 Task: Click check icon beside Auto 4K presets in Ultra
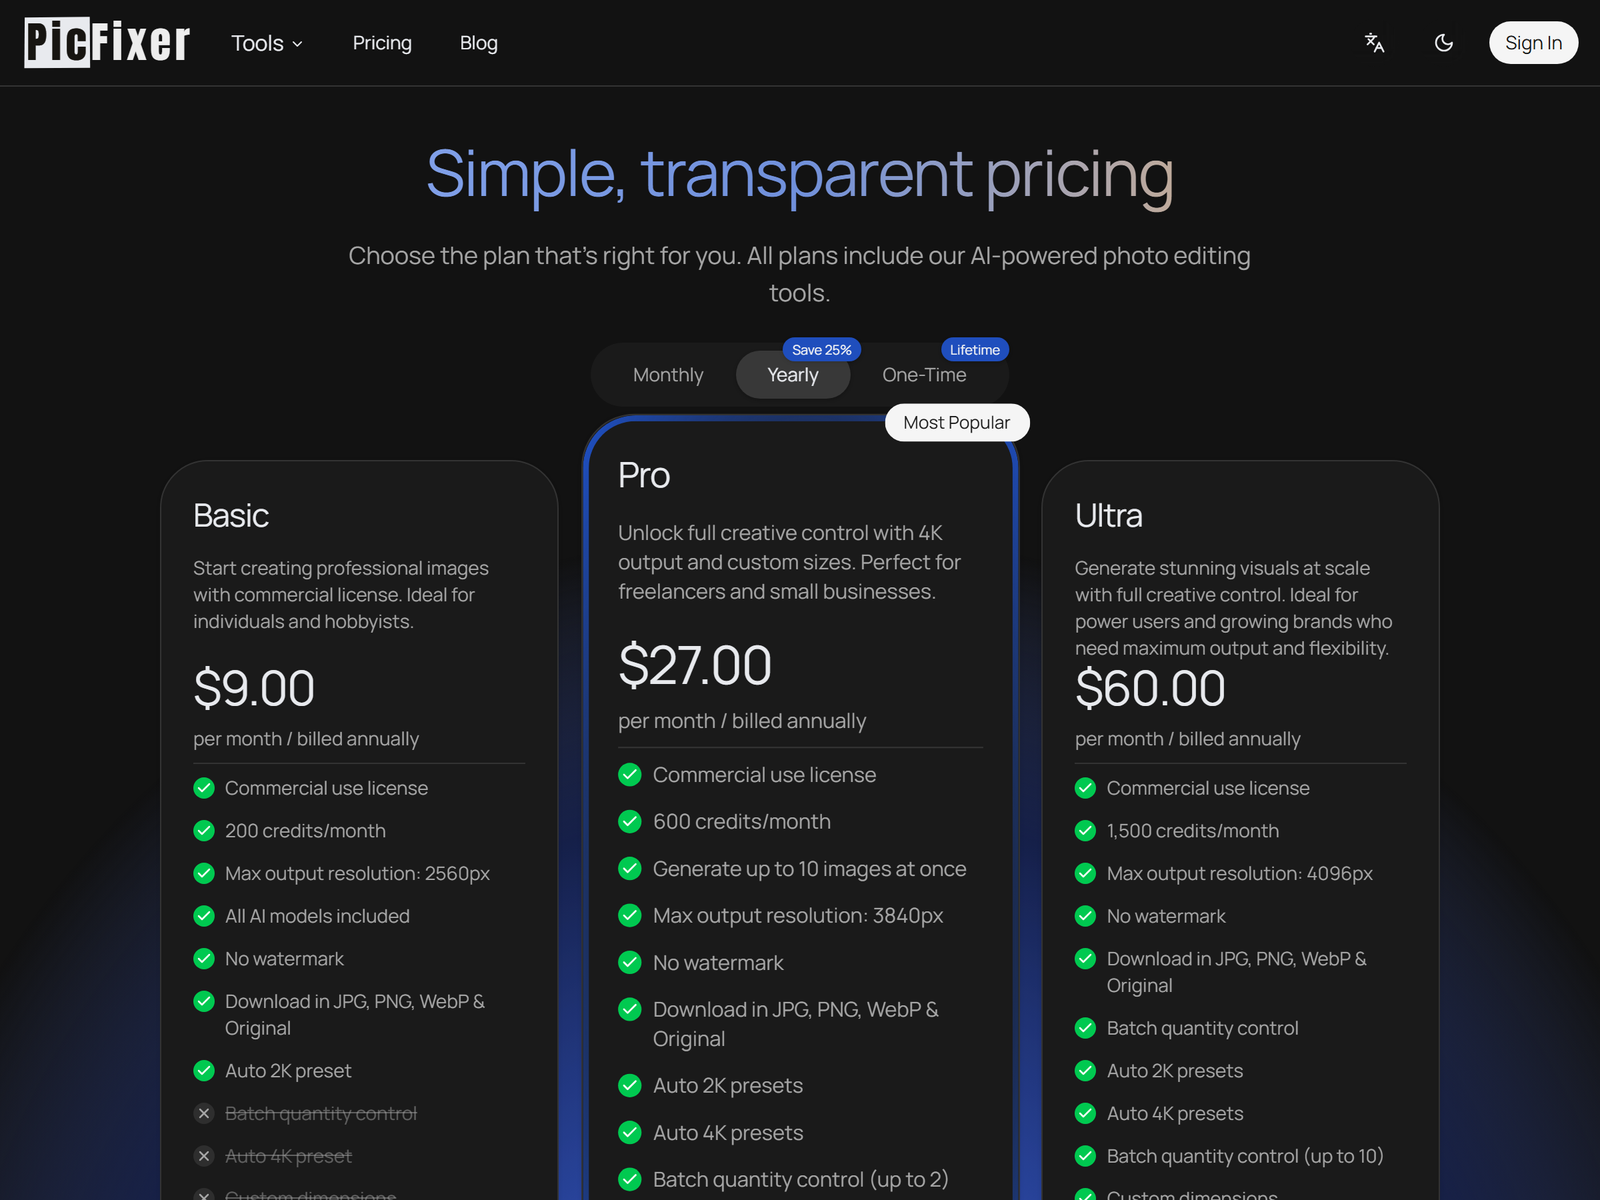pyautogui.click(x=1086, y=1113)
